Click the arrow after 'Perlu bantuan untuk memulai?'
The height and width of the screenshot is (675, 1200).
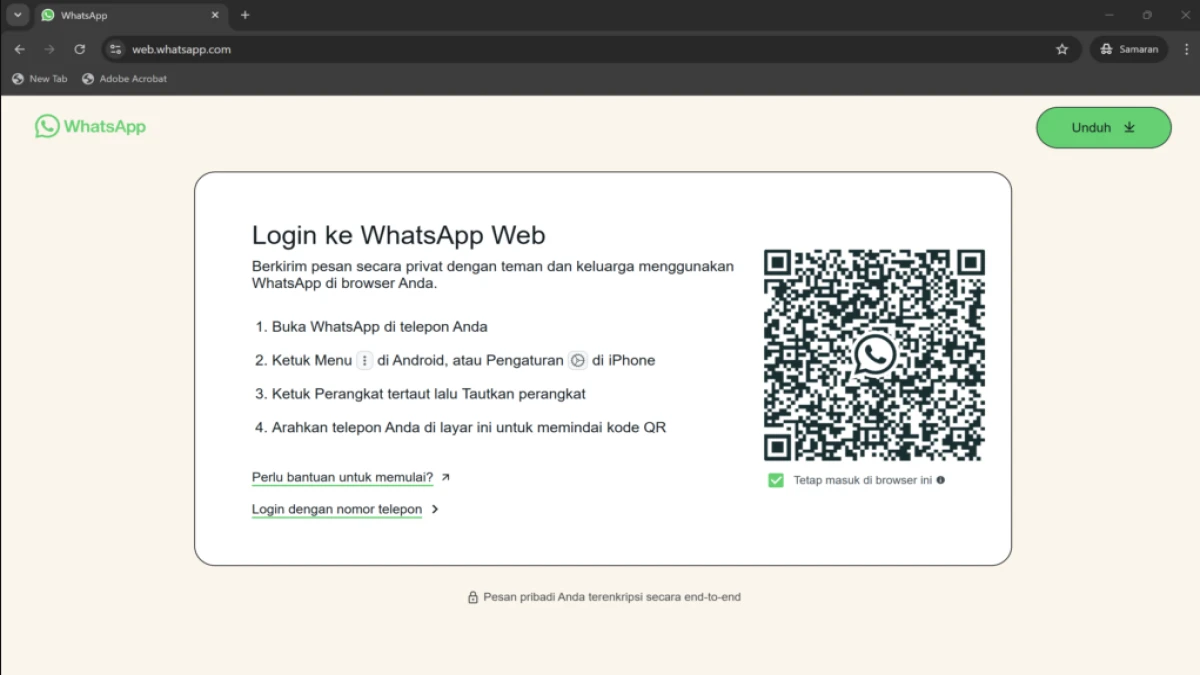click(446, 478)
